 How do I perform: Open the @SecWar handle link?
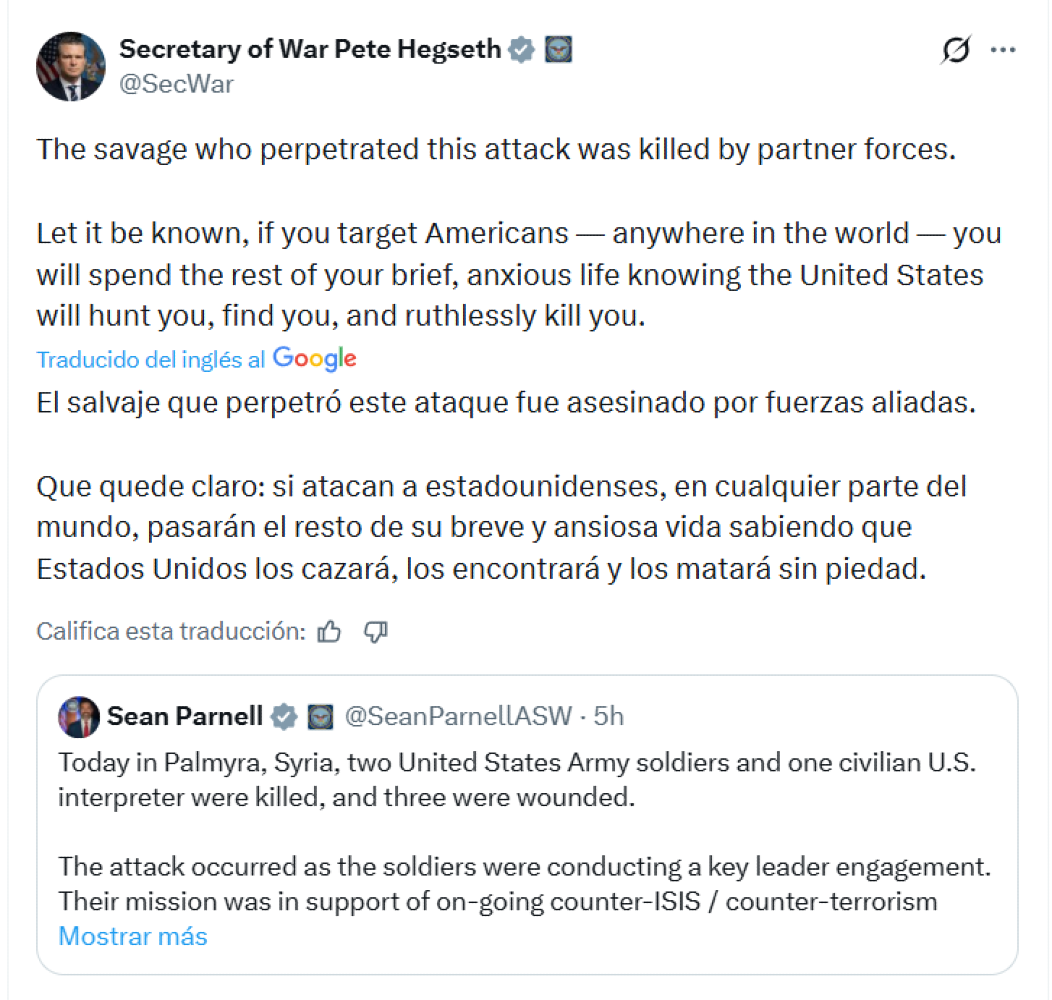(x=176, y=84)
